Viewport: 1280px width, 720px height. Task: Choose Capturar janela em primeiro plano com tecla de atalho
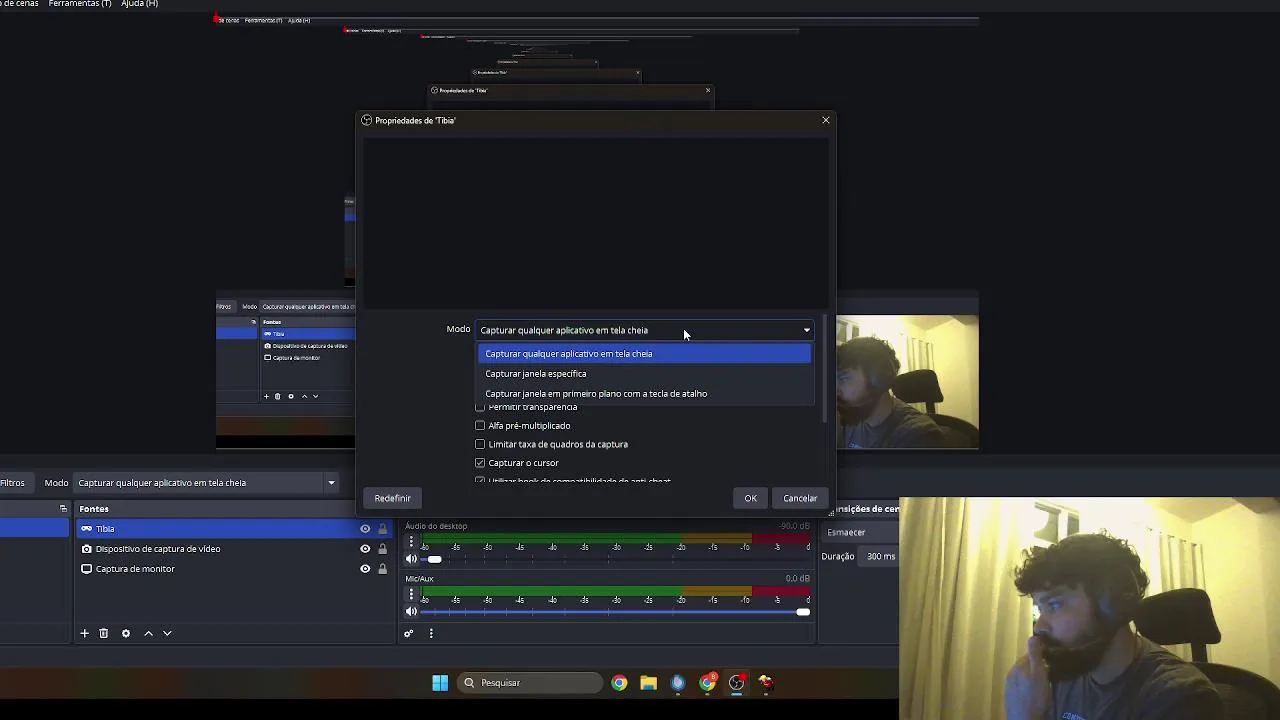coord(644,394)
